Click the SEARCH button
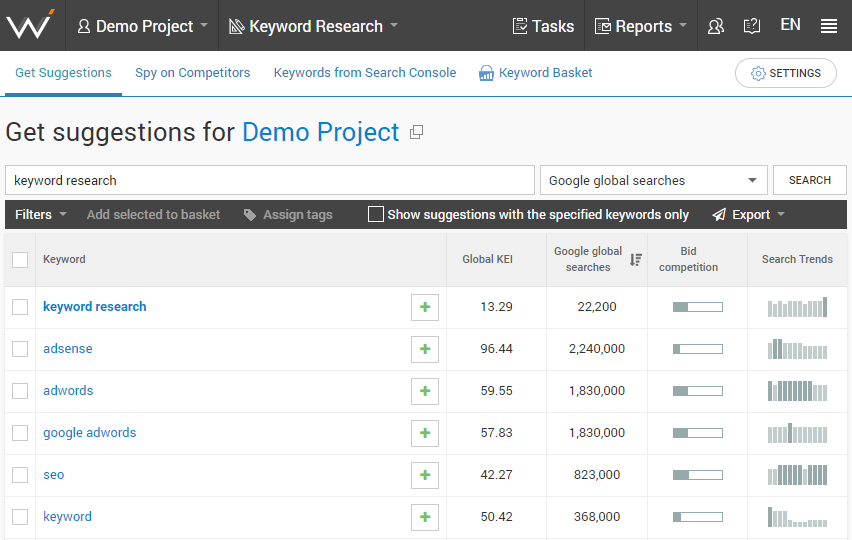 click(810, 180)
